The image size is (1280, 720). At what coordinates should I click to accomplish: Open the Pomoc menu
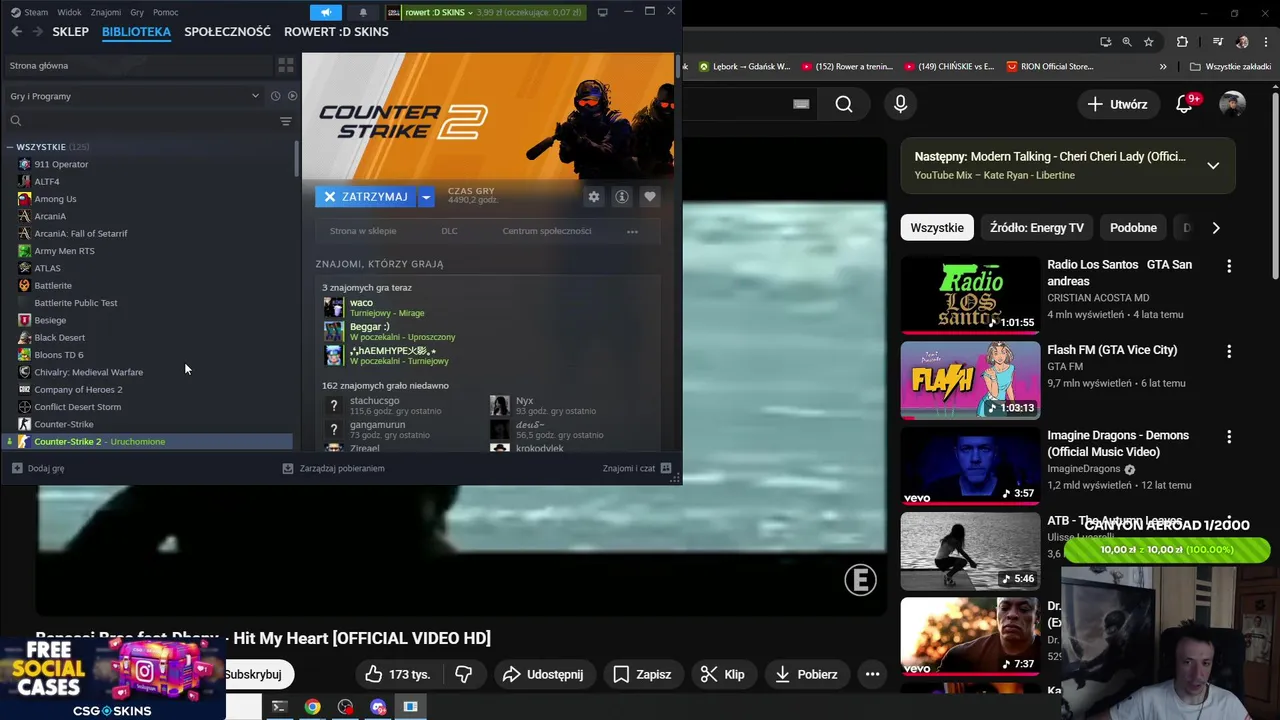(x=166, y=12)
